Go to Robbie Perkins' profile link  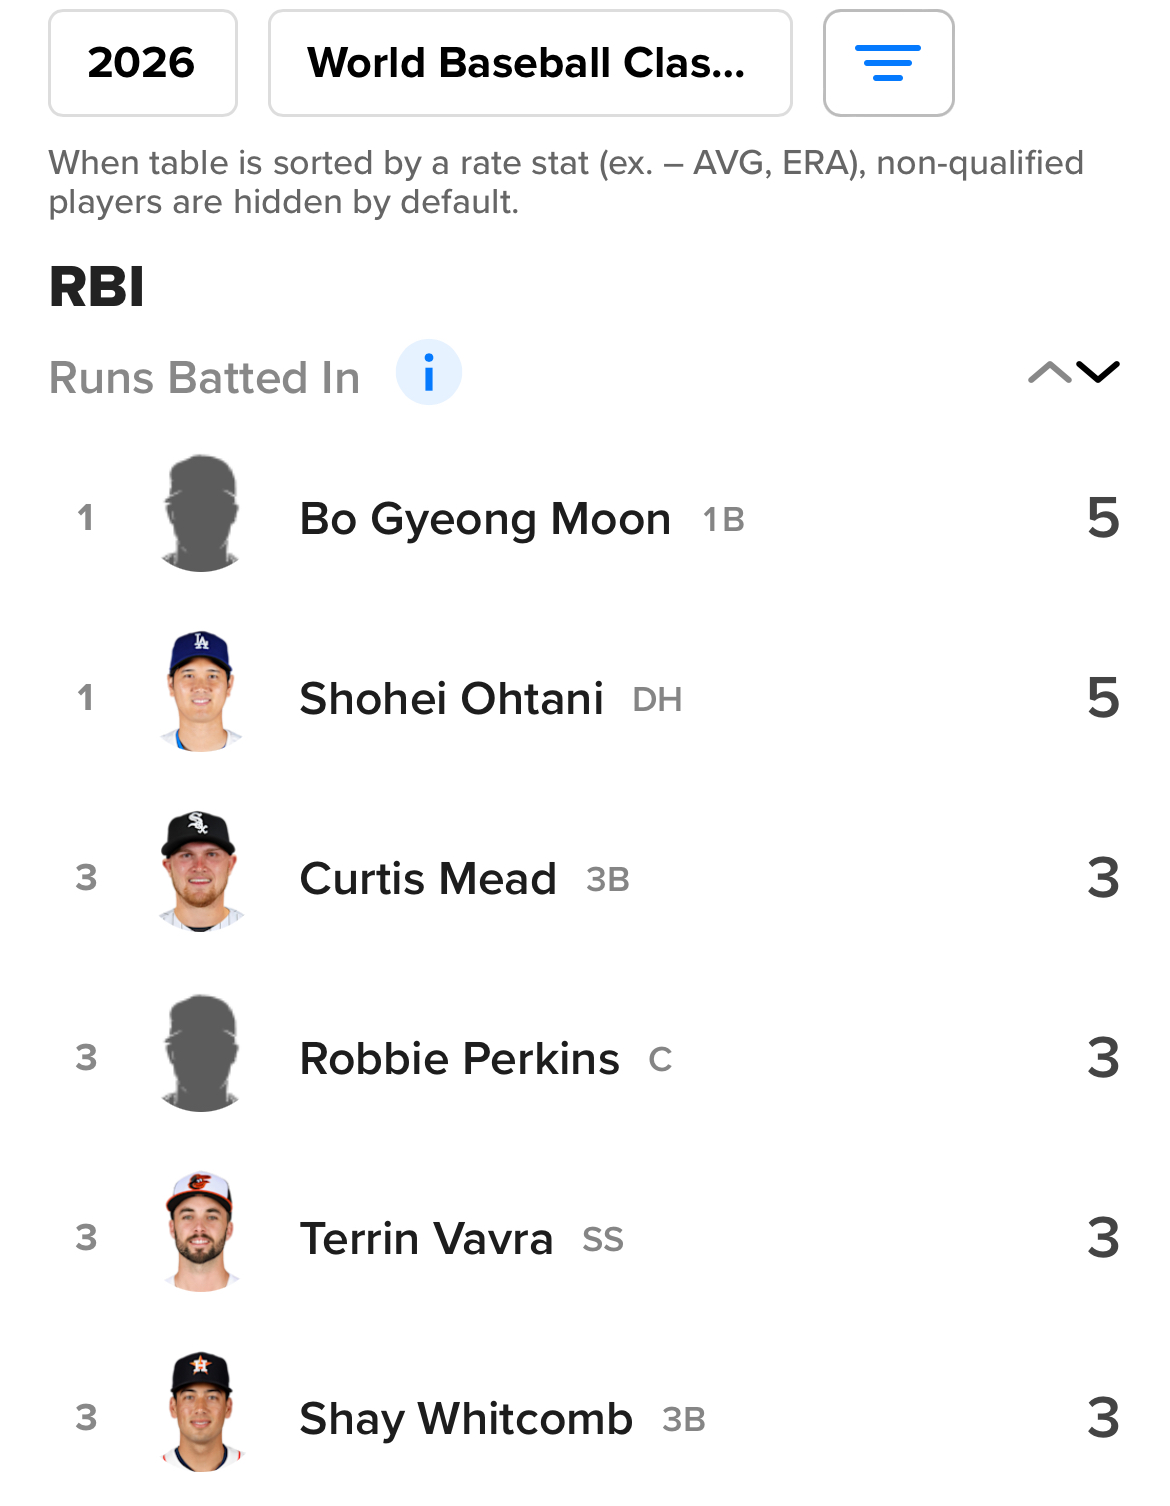click(459, 1059)
